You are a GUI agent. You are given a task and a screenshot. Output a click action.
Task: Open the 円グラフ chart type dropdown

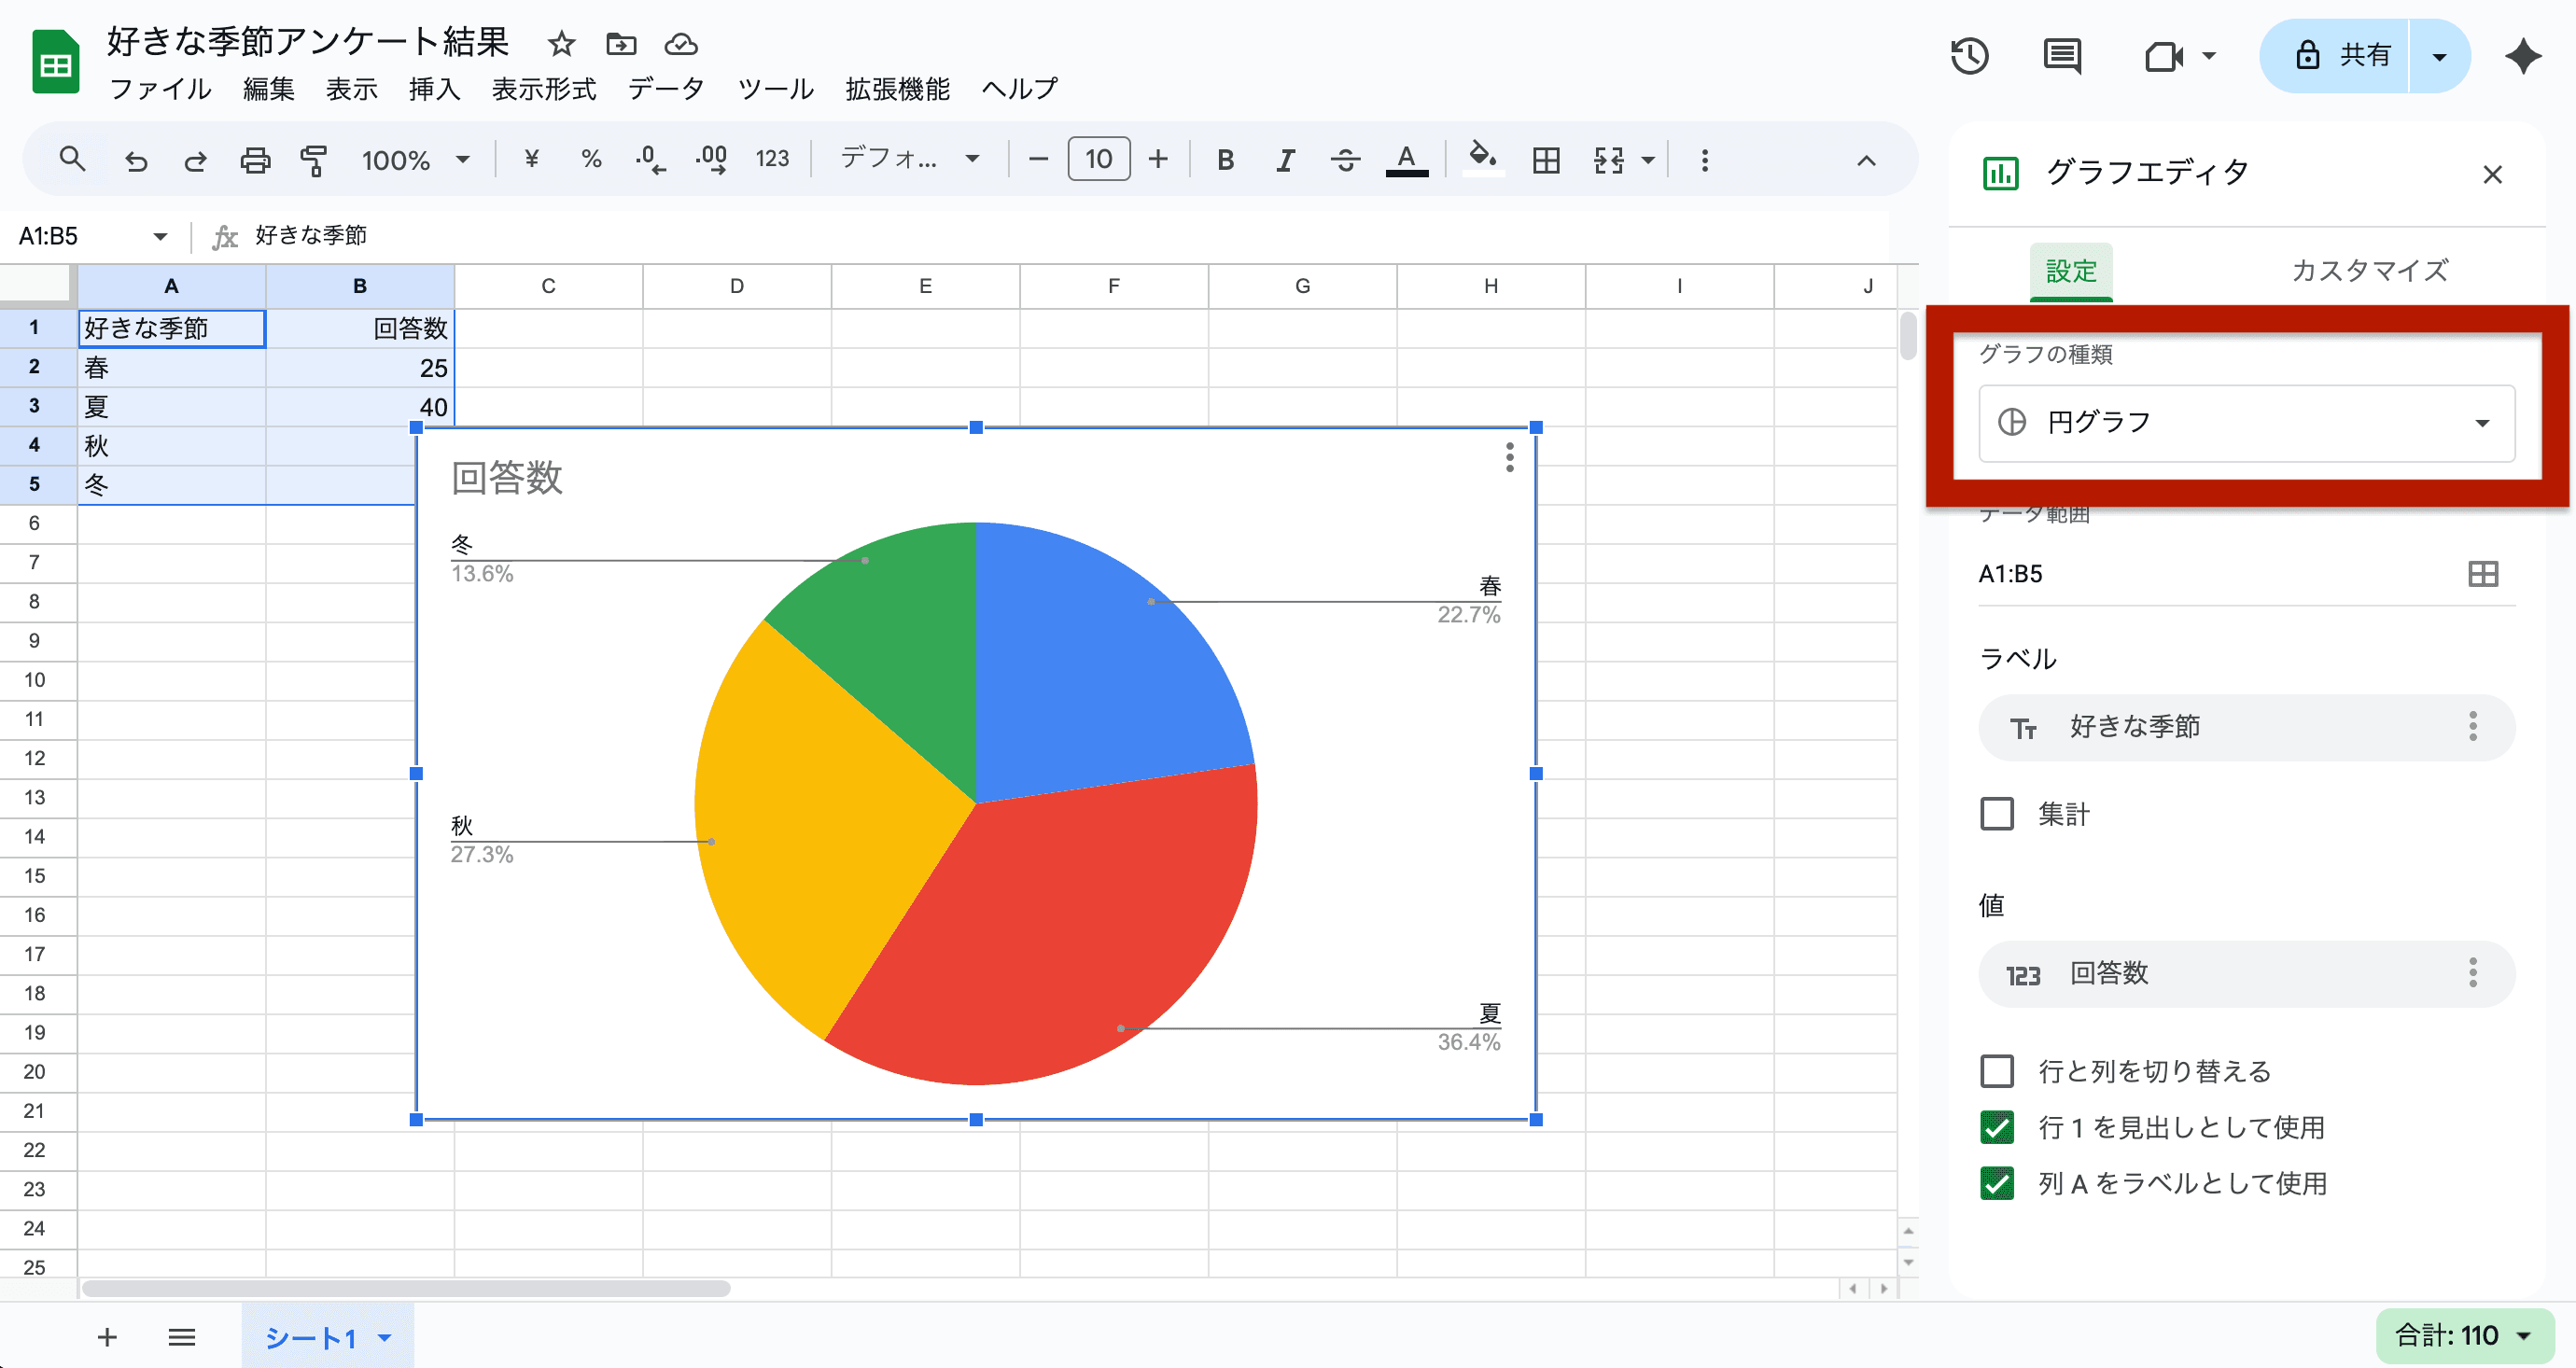(2246, 423)
